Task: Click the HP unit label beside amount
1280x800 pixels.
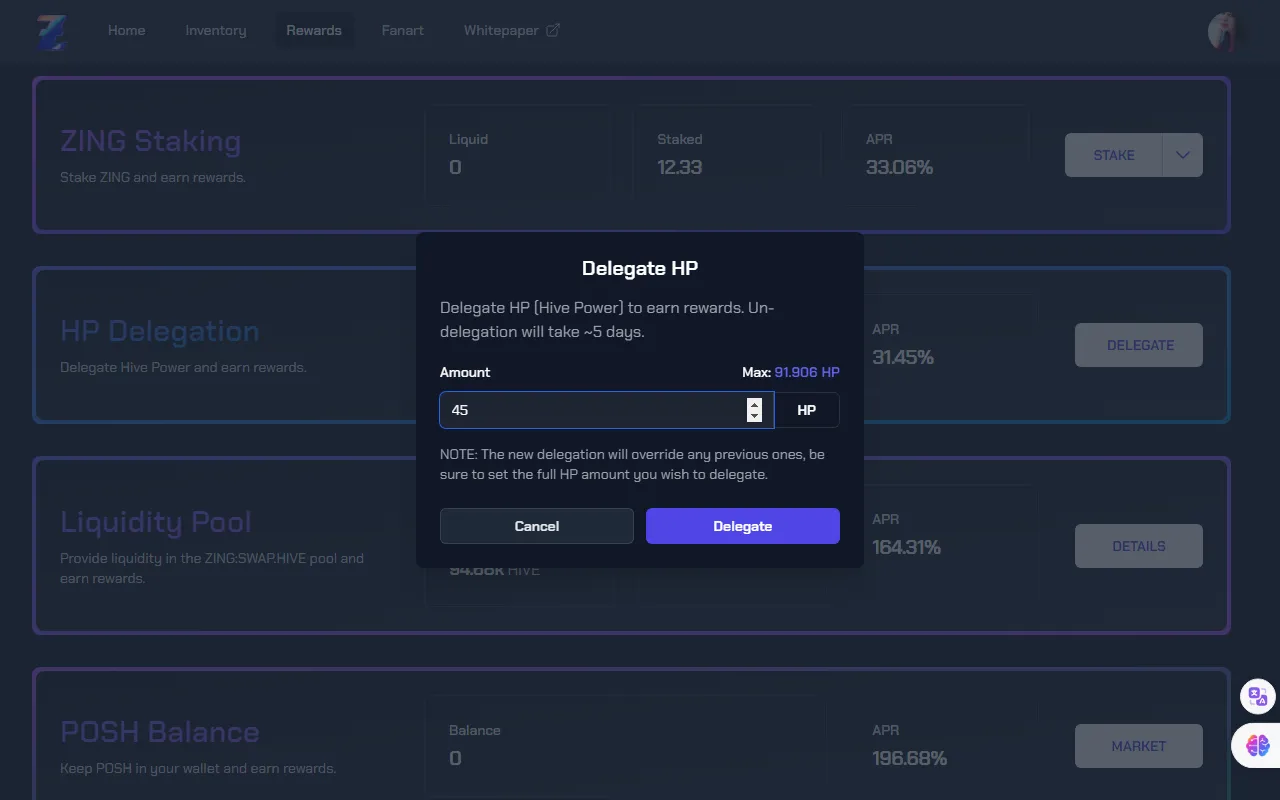Action: (806, 410)
